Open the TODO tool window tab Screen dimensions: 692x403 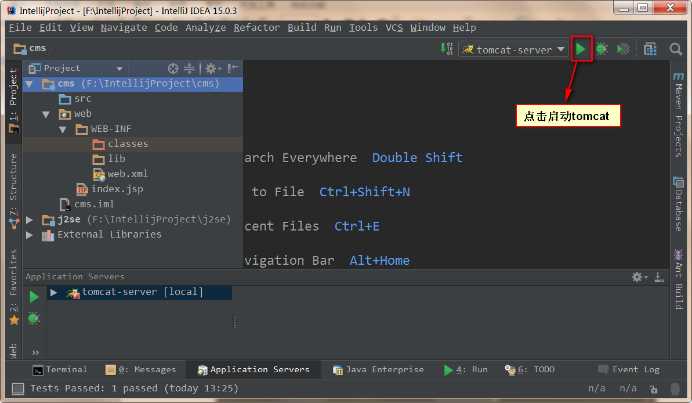pos(530,369)
